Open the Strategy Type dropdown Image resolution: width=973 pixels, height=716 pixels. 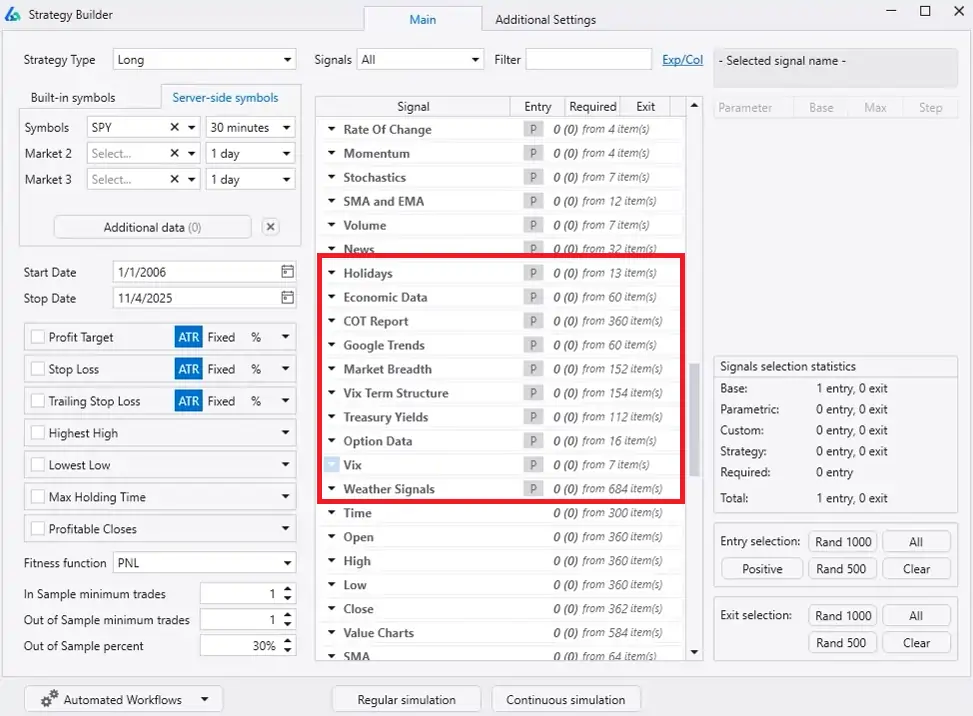(x=204, y=60)
